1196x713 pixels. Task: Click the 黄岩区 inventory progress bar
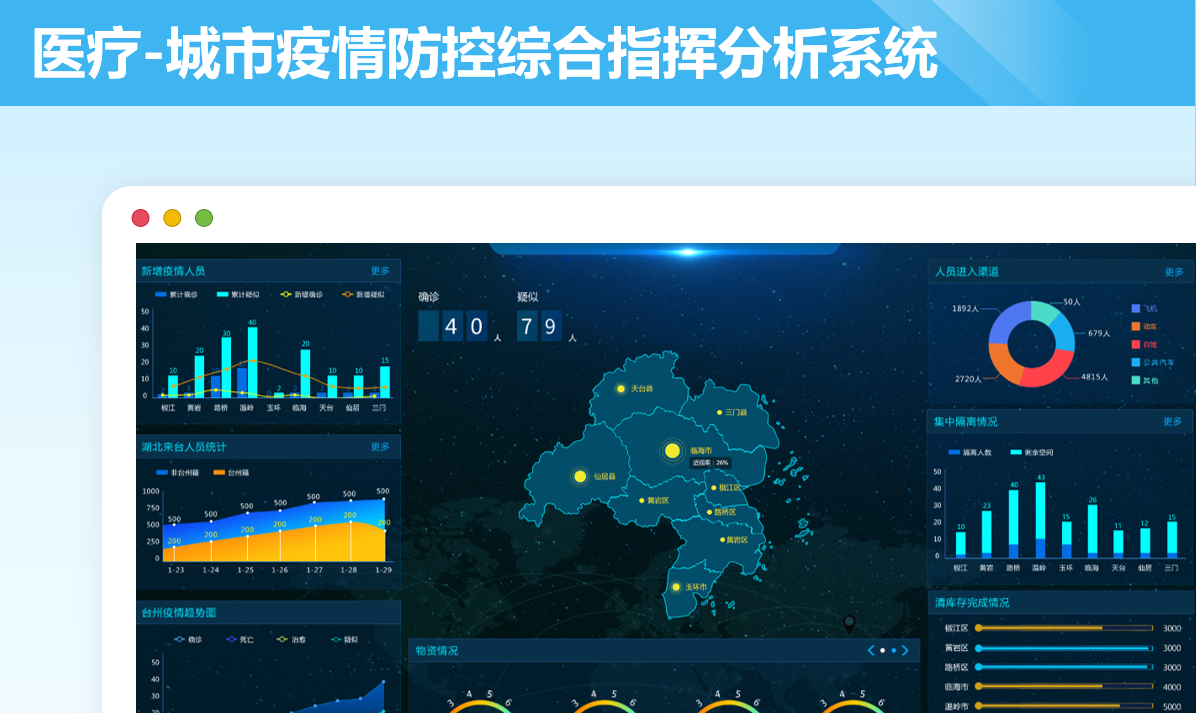point(1064,648)
